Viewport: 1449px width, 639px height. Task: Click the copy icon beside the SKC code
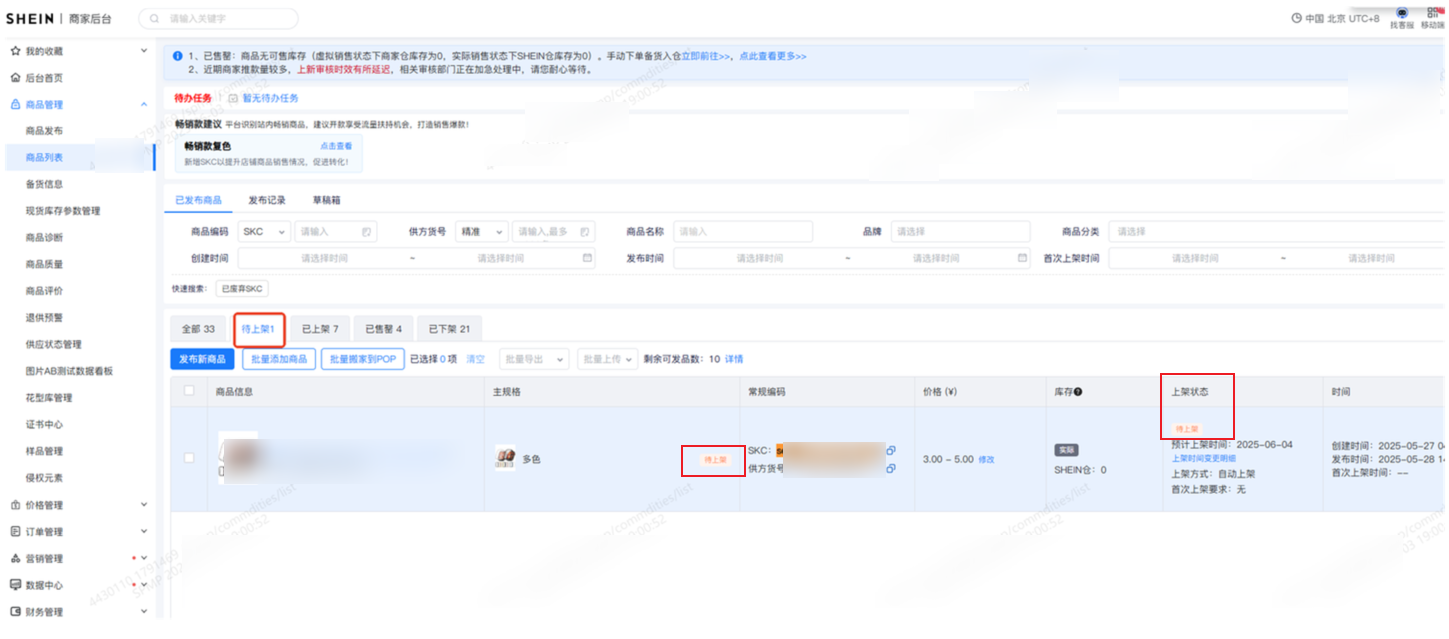[891, 450]
